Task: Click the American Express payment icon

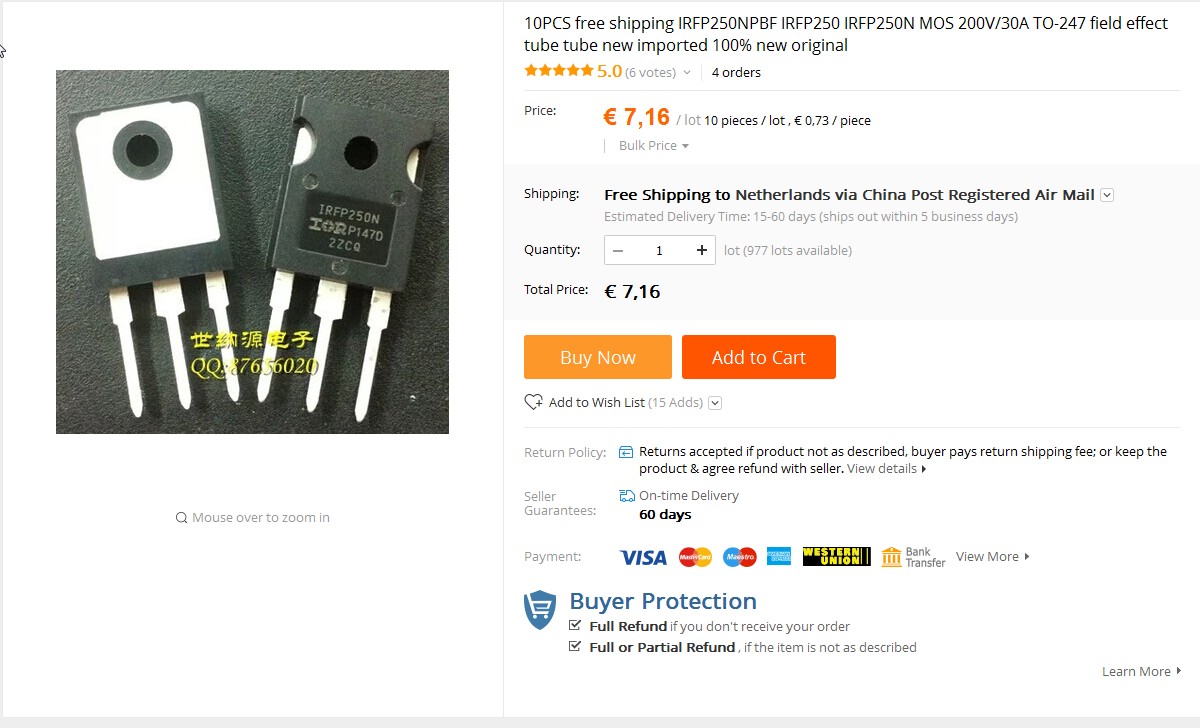Action: (779, 557)
